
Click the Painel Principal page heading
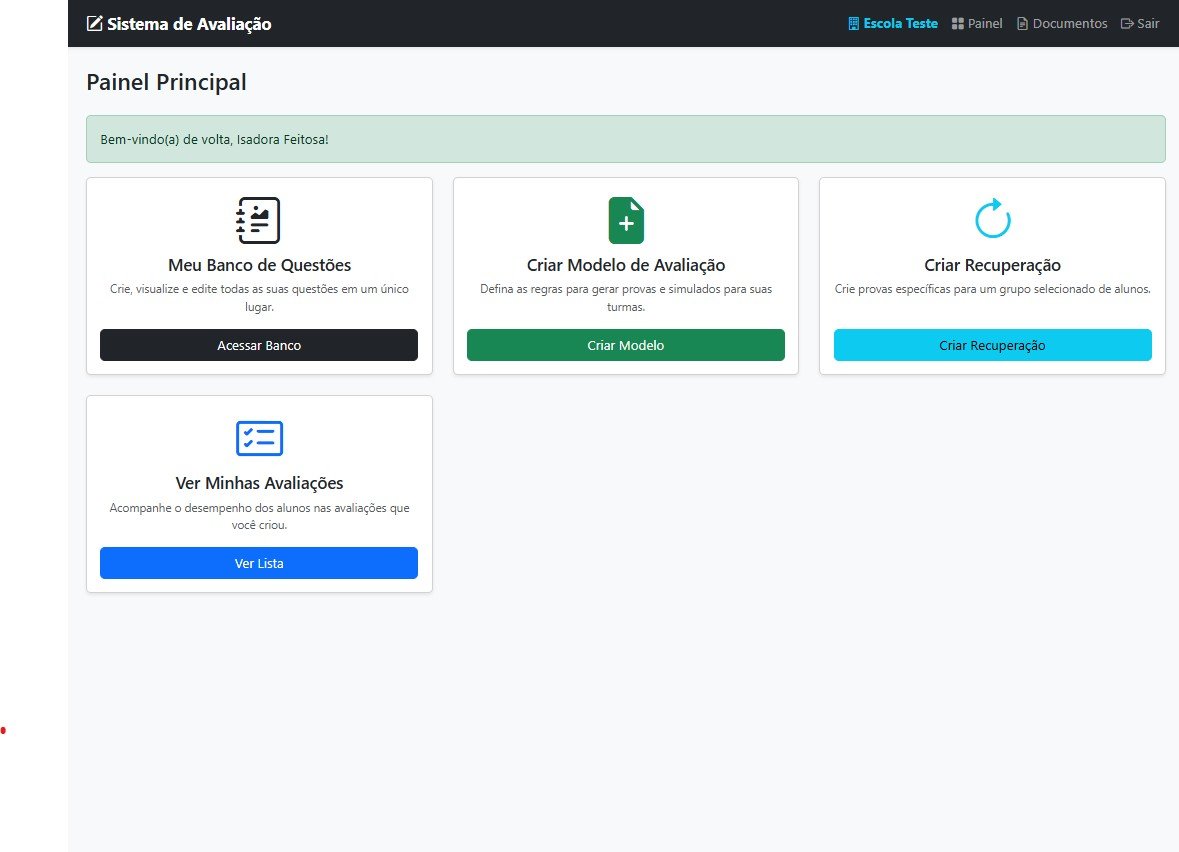(x=166, y=82)
